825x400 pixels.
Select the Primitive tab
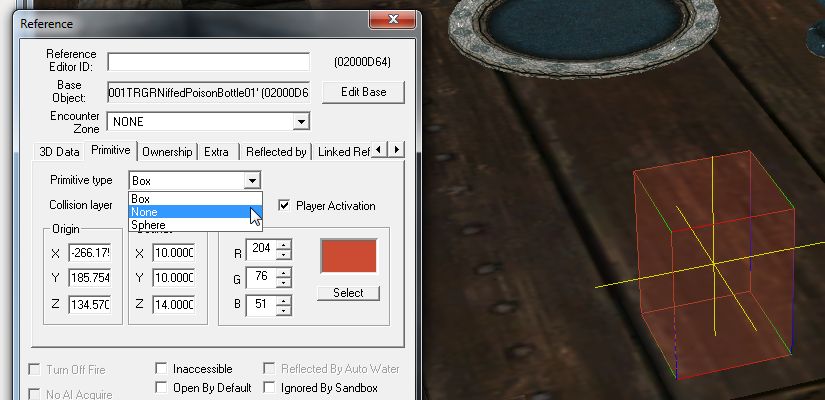point(110,150)
